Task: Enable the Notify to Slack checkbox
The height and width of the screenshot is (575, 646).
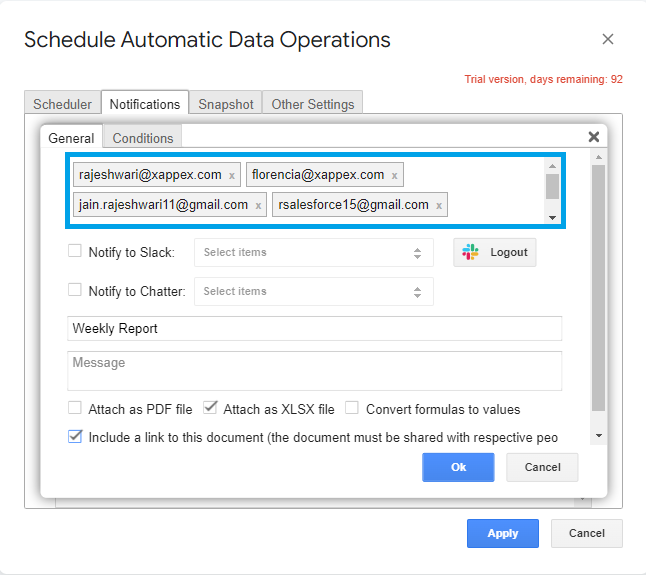Action: 75,252
